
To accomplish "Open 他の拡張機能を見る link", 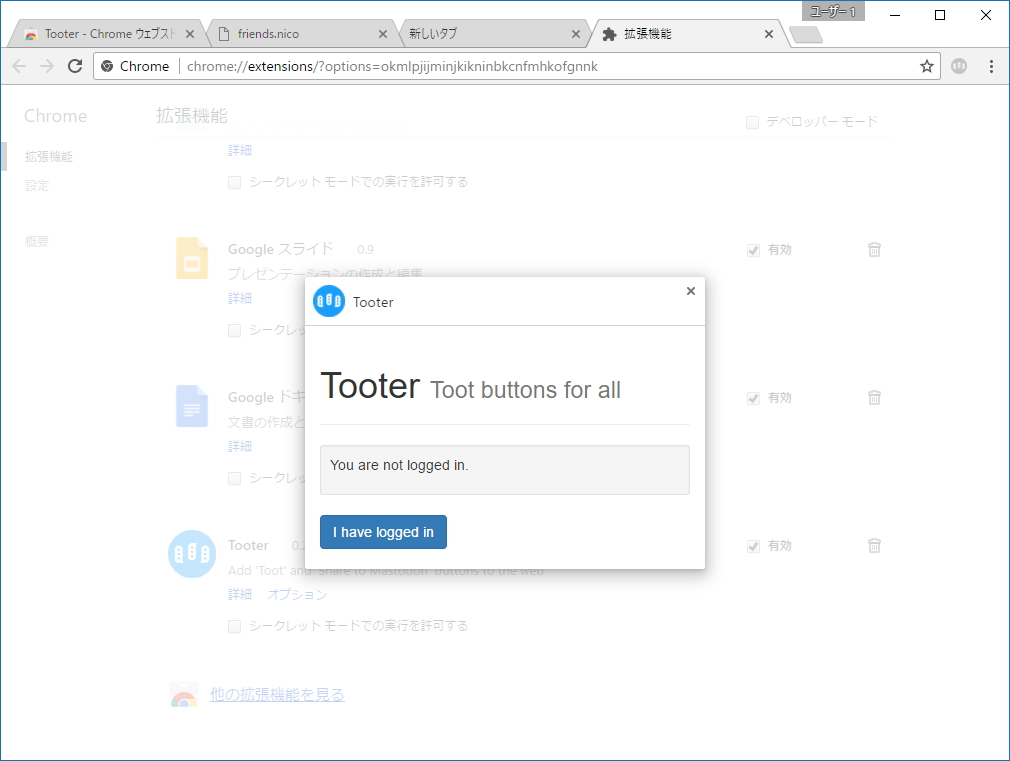I will tap(276, 694).
